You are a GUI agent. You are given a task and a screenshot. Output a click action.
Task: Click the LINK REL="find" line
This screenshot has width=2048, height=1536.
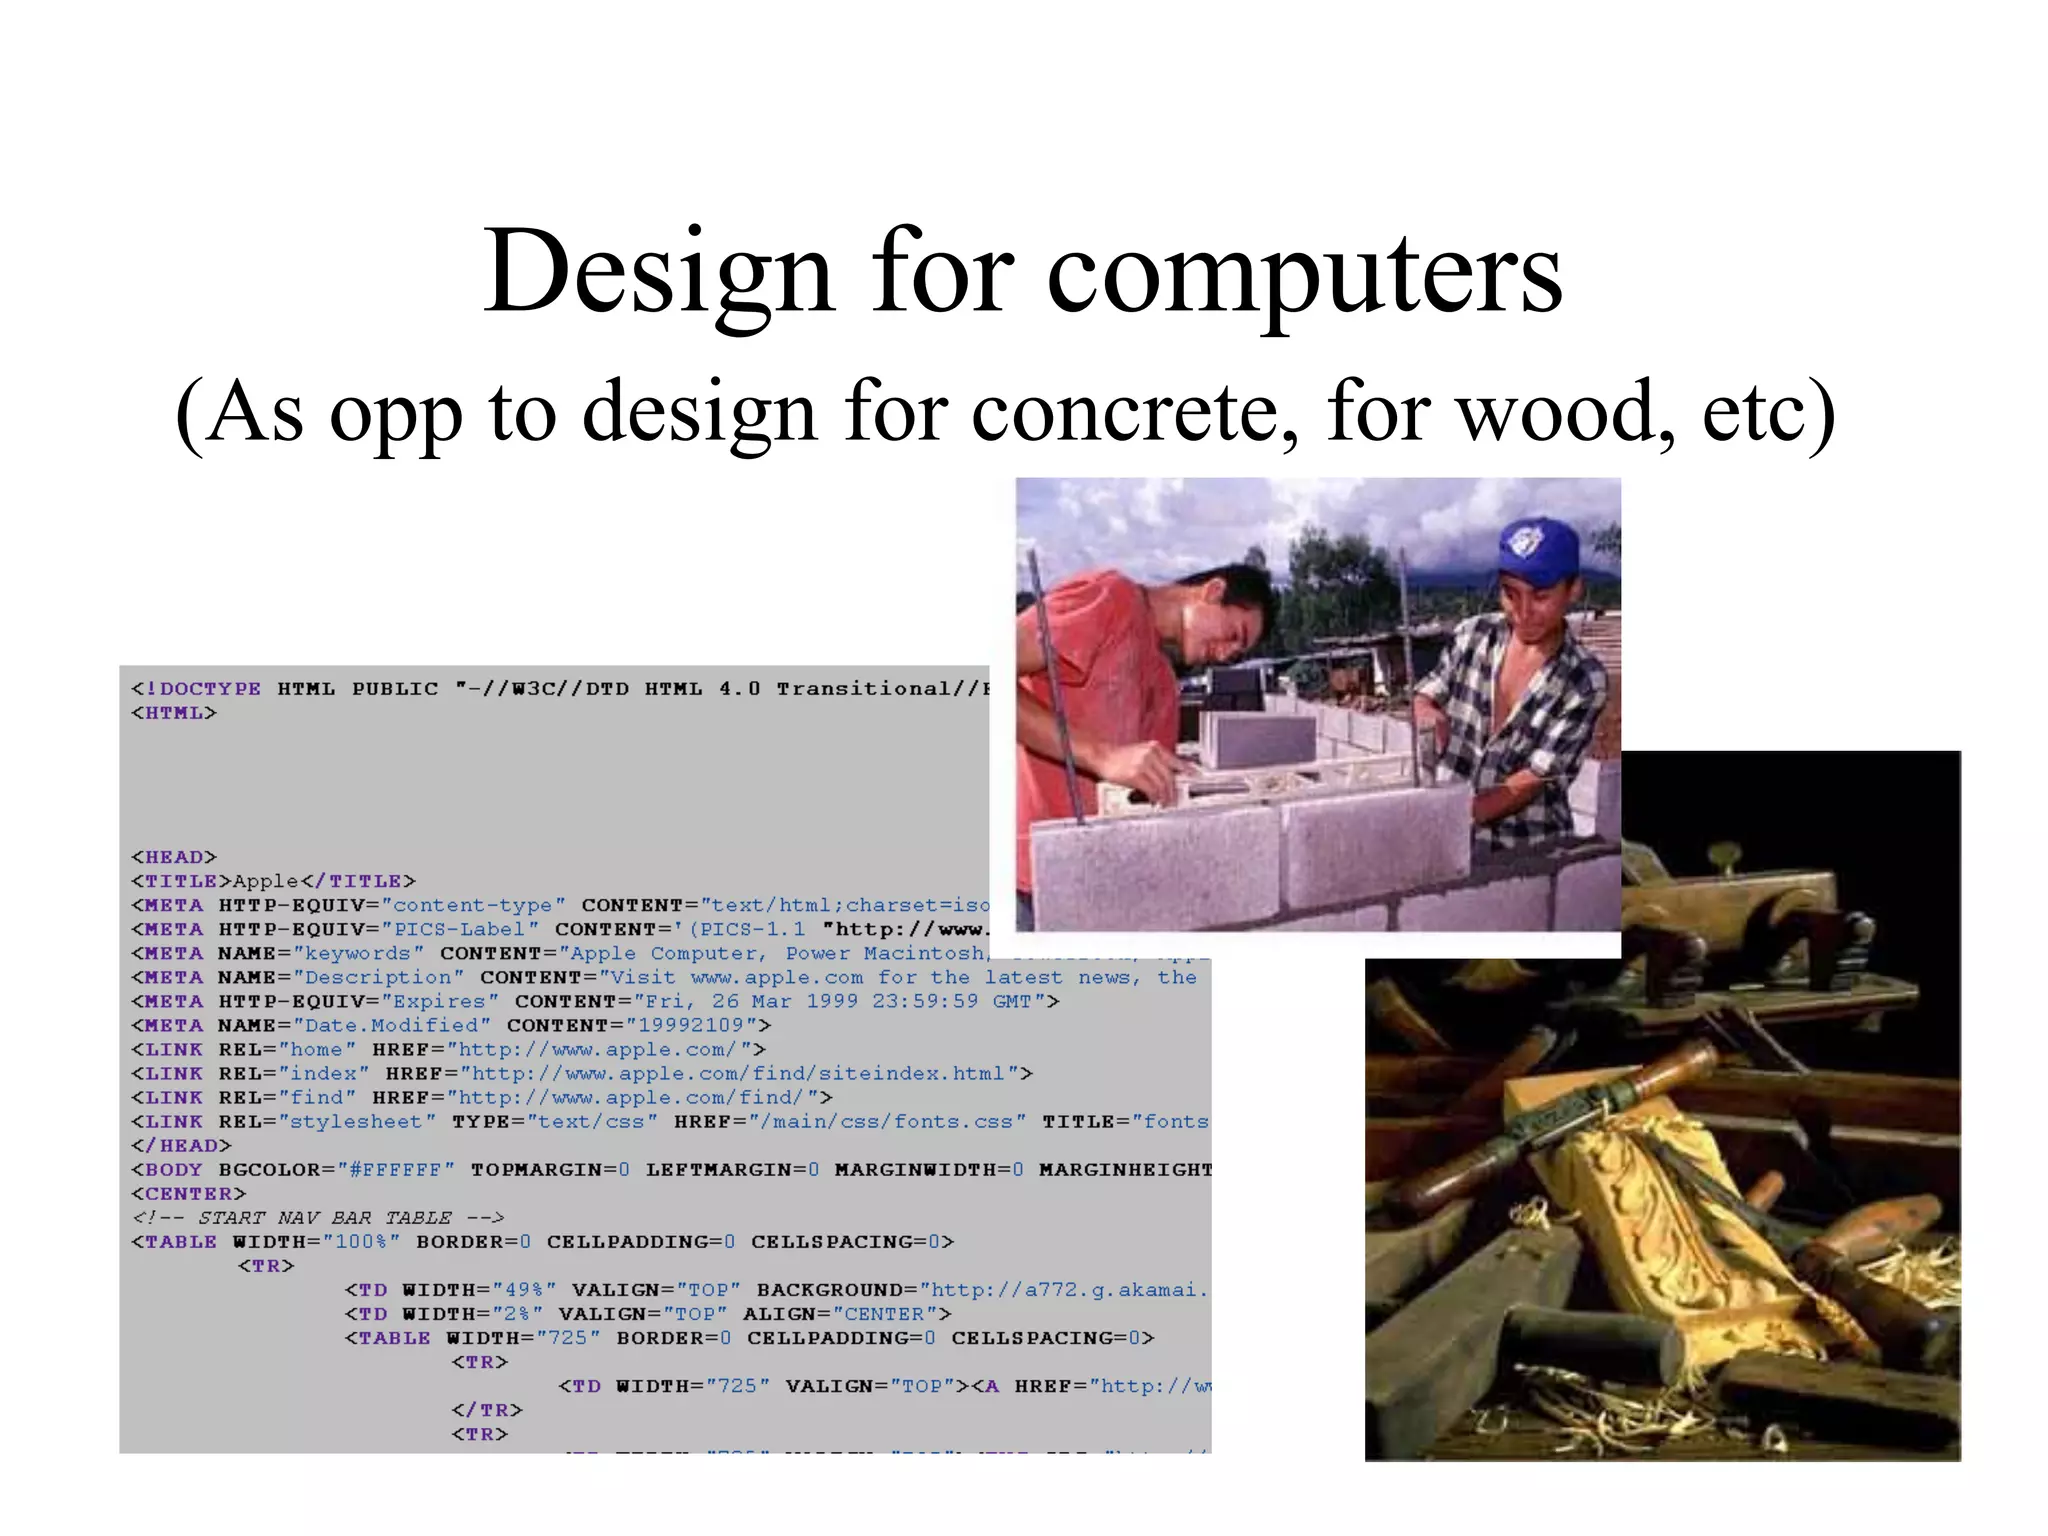[x=481, y=1097]
